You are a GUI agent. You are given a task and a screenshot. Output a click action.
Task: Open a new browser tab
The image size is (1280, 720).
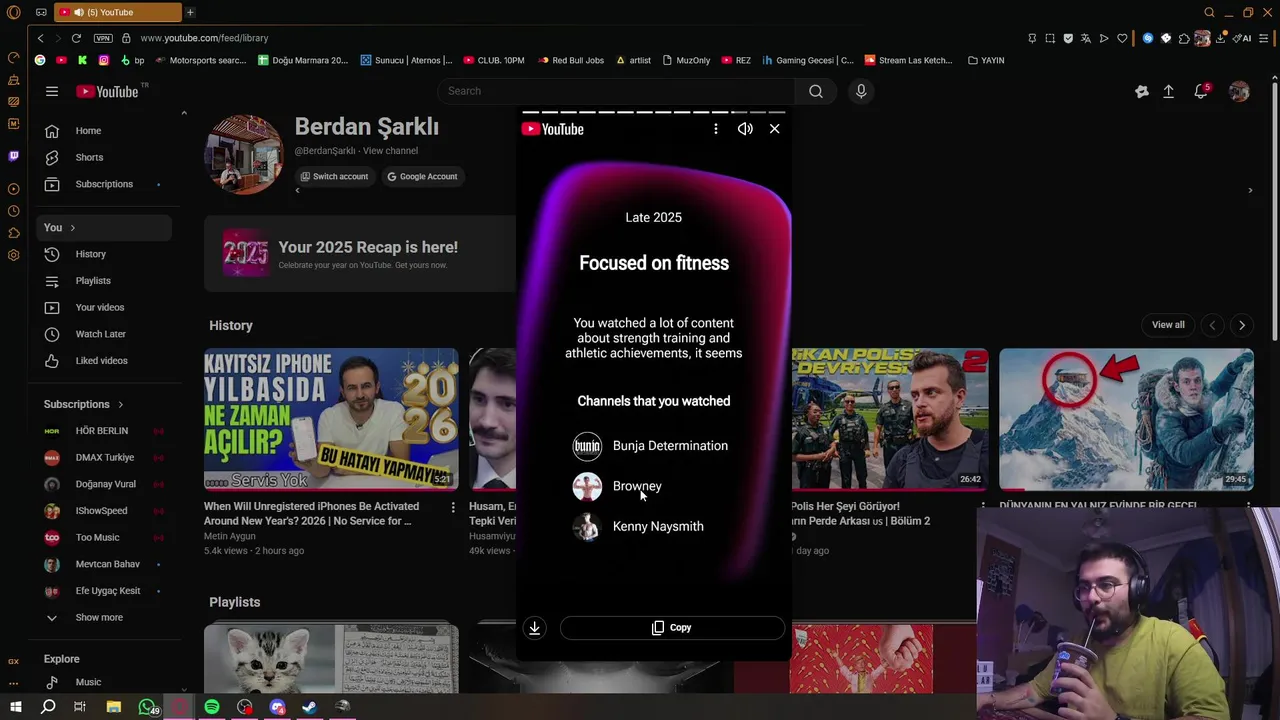point(190,12)
